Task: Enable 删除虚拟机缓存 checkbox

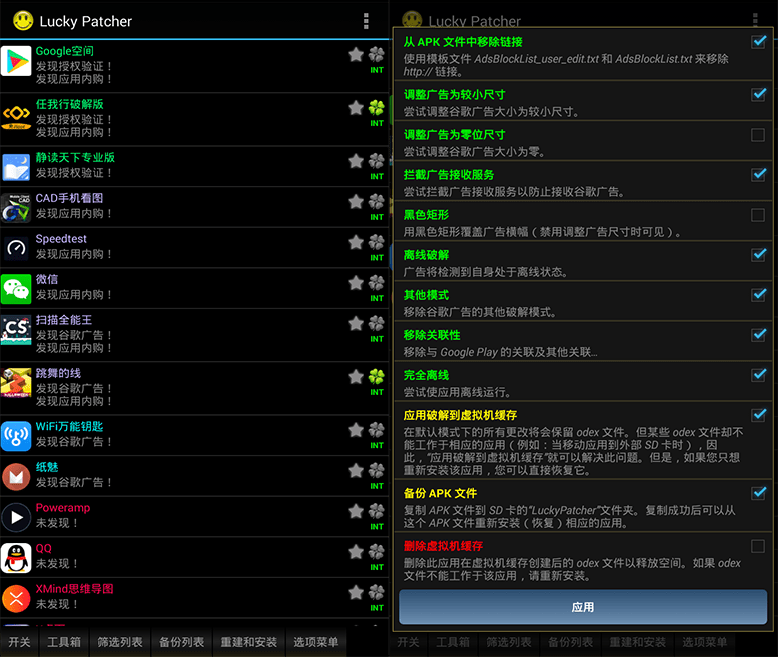Action: tap(758, 546)
